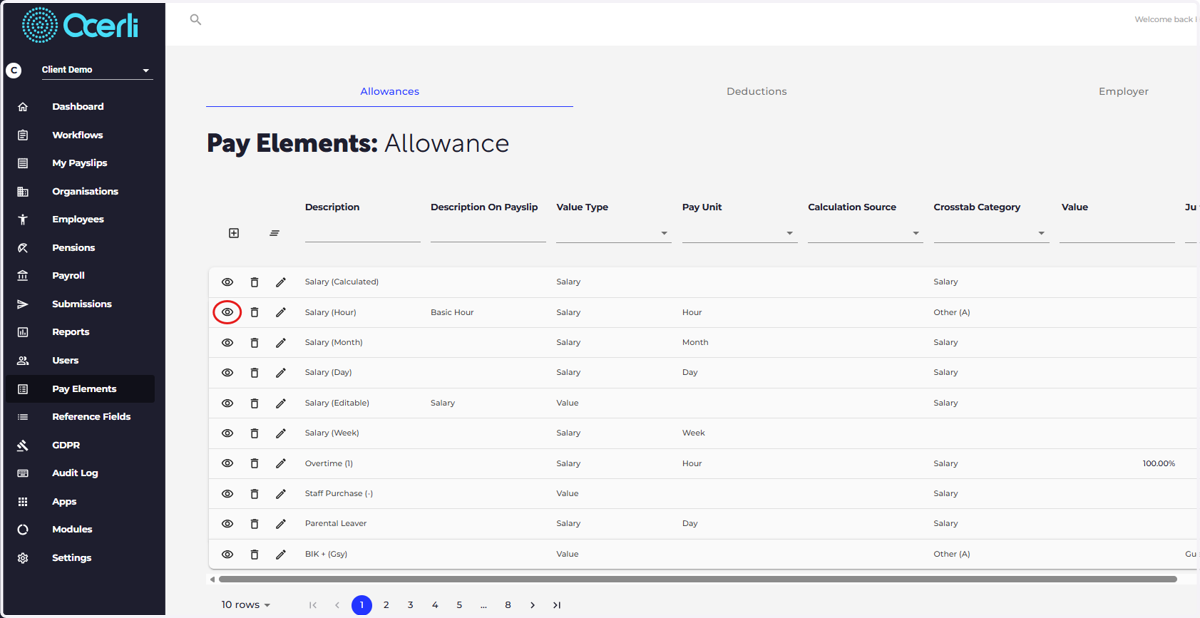Click the Pensions sidebar icon
Screen dimensions: 1200x618
pos(23,247)
